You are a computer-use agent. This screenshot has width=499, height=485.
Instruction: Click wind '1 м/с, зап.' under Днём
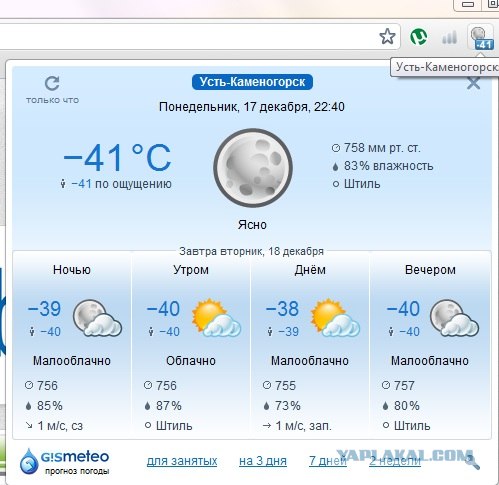[x=303, y=426]
